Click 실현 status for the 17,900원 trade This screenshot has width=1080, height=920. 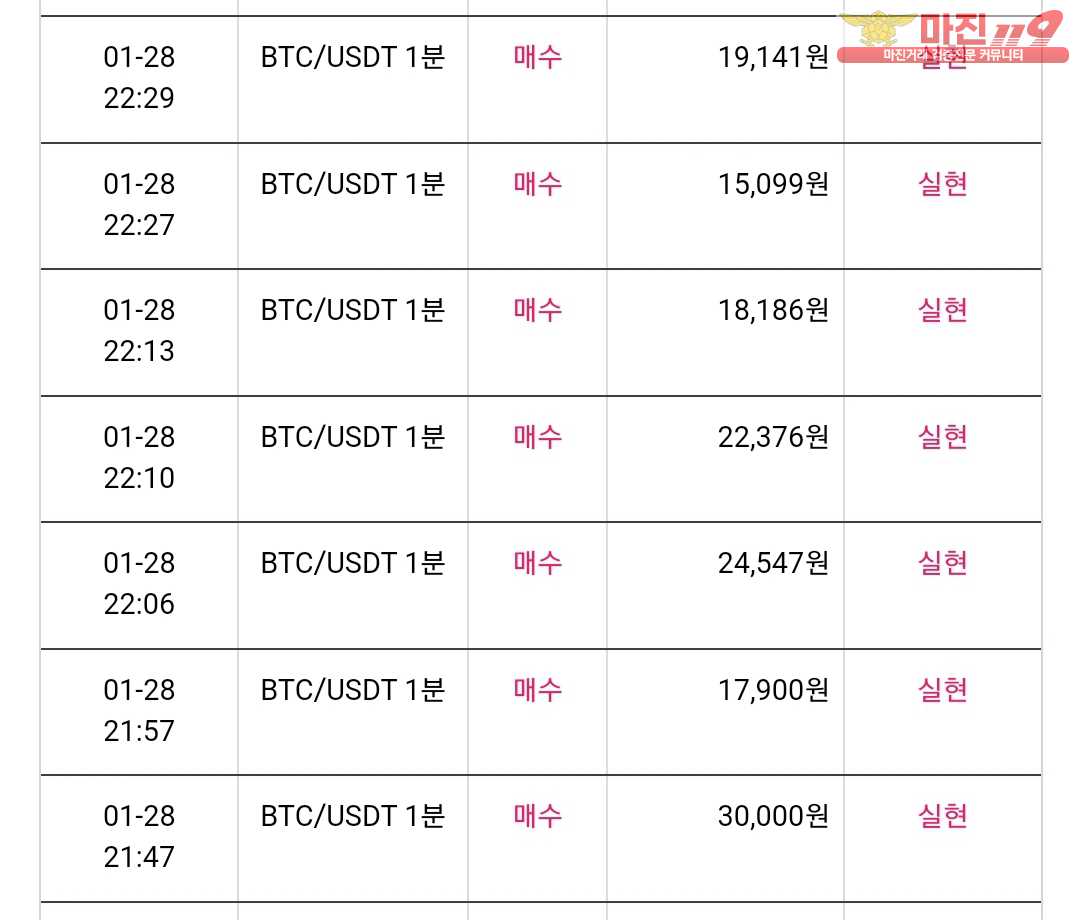(x=942, y=690)
